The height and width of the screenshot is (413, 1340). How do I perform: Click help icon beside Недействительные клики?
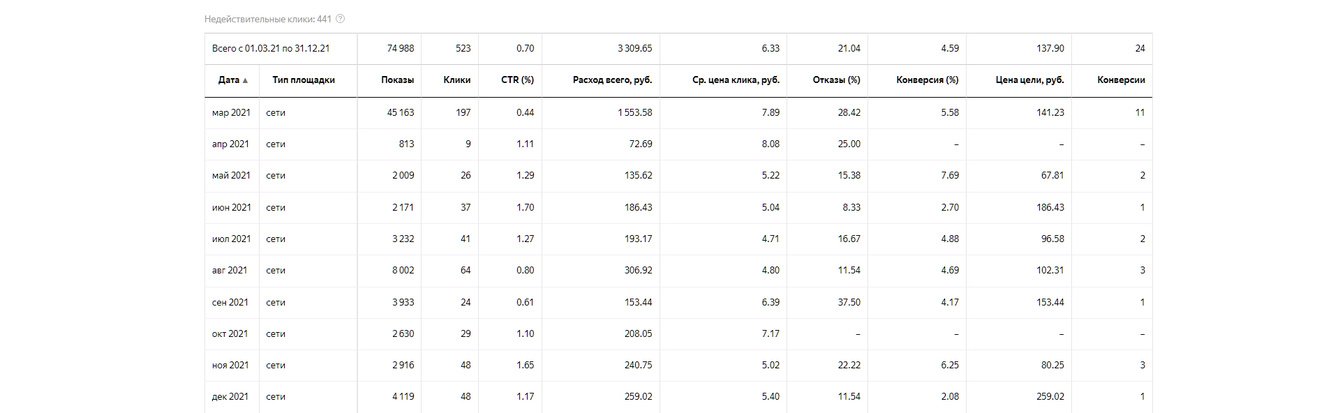pyautogui.click(x=340, y=19)
